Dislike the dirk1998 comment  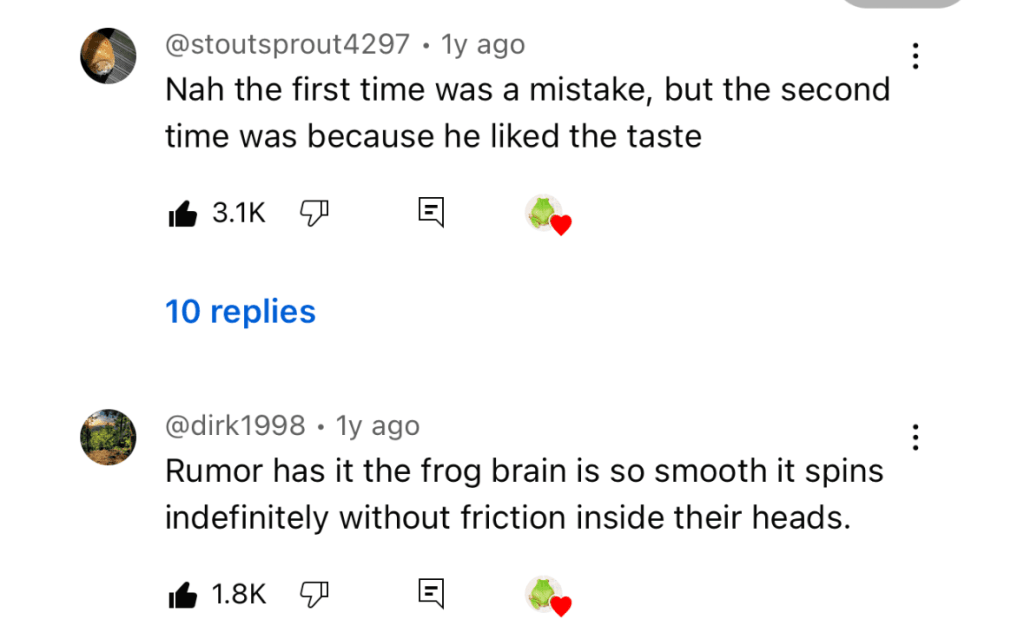click(x=315, y=595)
